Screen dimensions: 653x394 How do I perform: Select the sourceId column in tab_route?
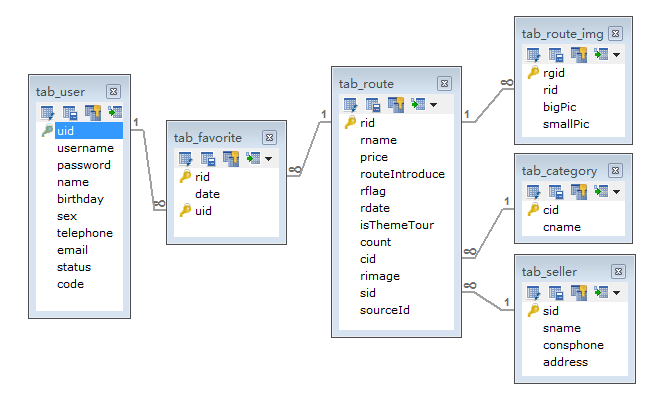click(x=385, y=310)
